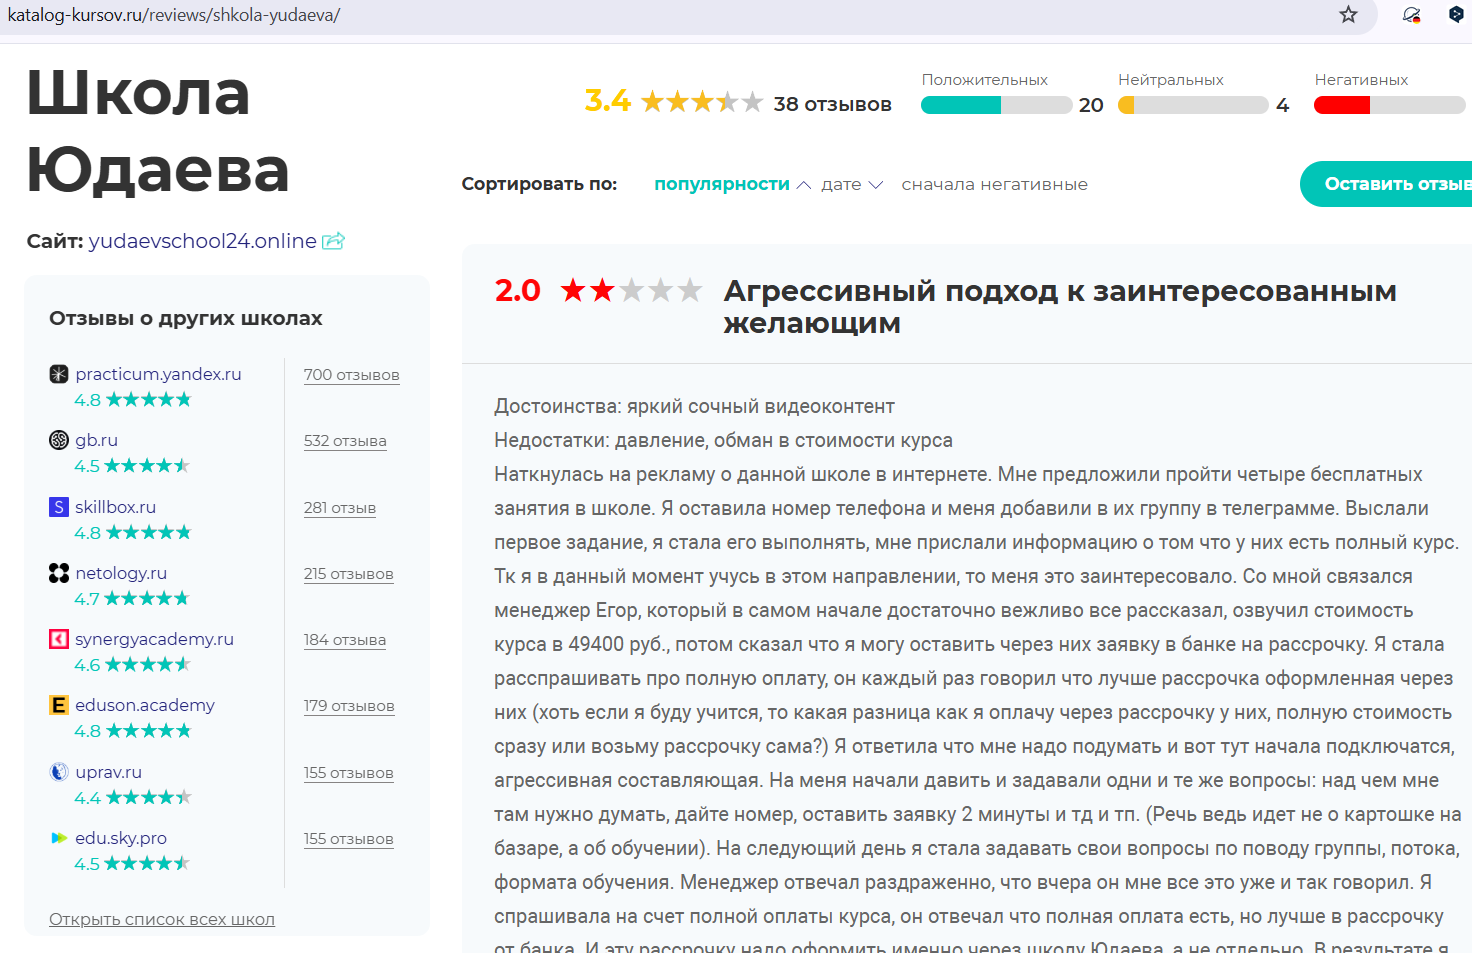Click the Положительных green rating bar

click(996, 105)
